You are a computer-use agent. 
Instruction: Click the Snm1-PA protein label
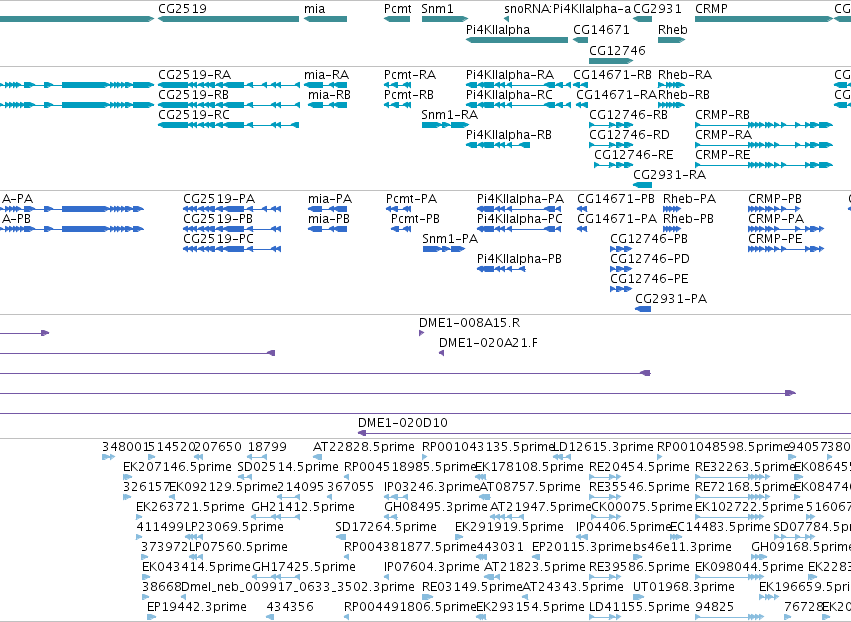tap(450, 239)
